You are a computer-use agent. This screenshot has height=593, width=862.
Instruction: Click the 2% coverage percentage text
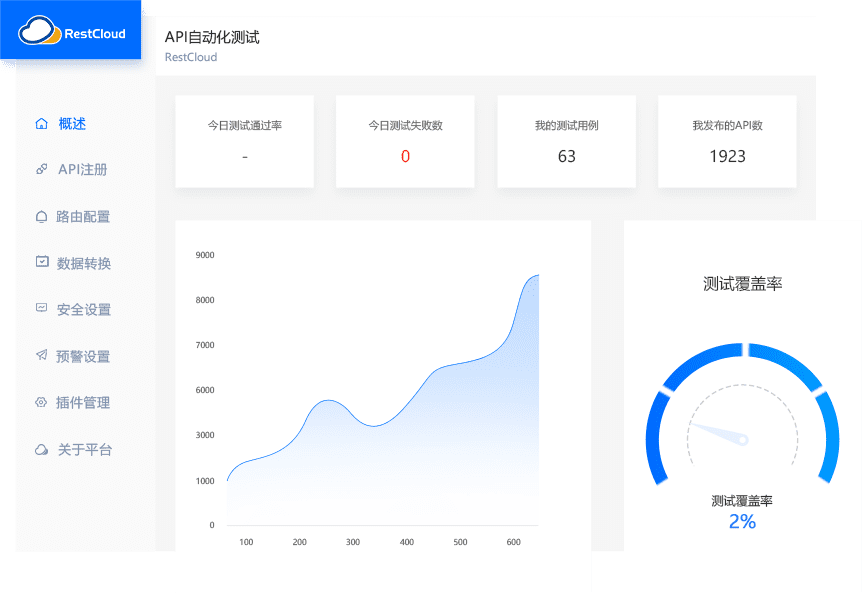pyautogui.click(x=741, y=521)
